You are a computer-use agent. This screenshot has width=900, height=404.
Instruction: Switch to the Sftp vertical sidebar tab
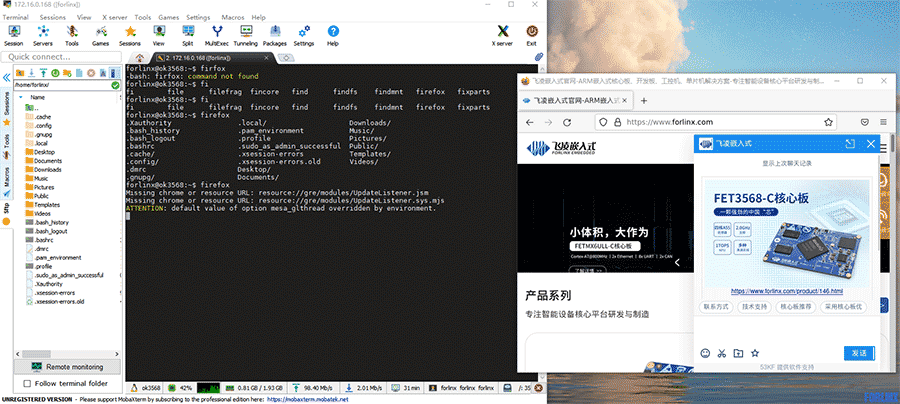[x=6, y=212]
